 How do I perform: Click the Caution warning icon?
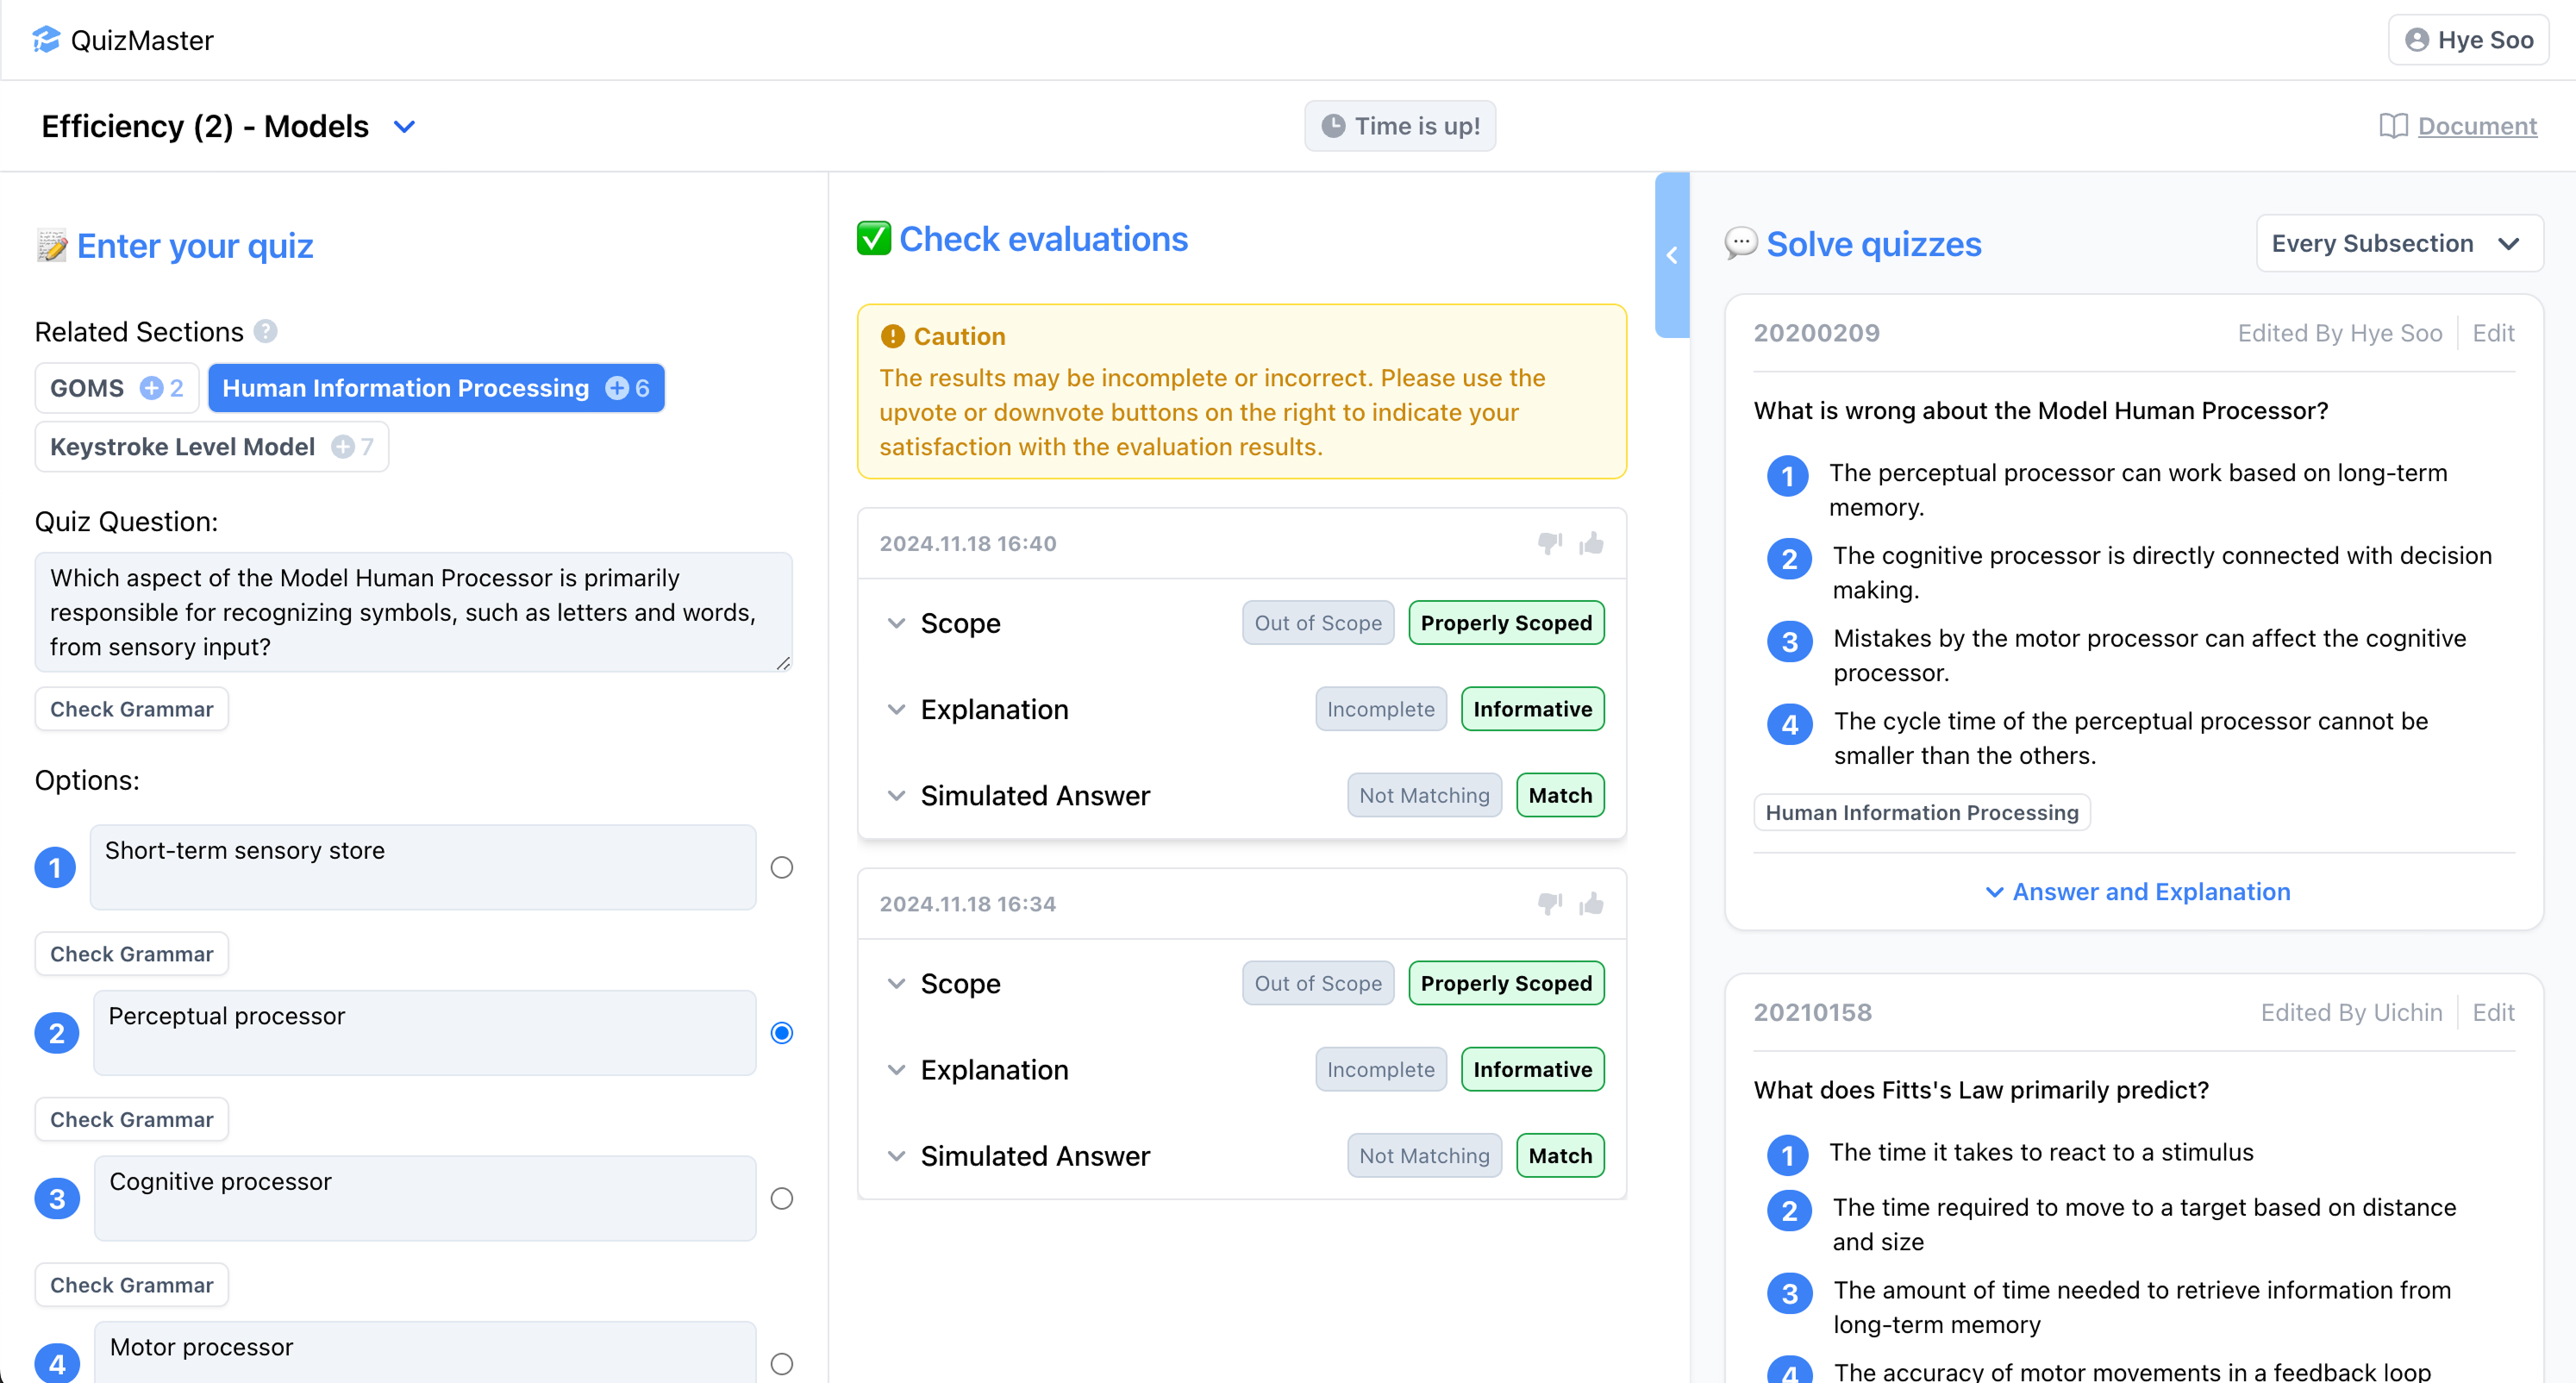coord(892,336)
